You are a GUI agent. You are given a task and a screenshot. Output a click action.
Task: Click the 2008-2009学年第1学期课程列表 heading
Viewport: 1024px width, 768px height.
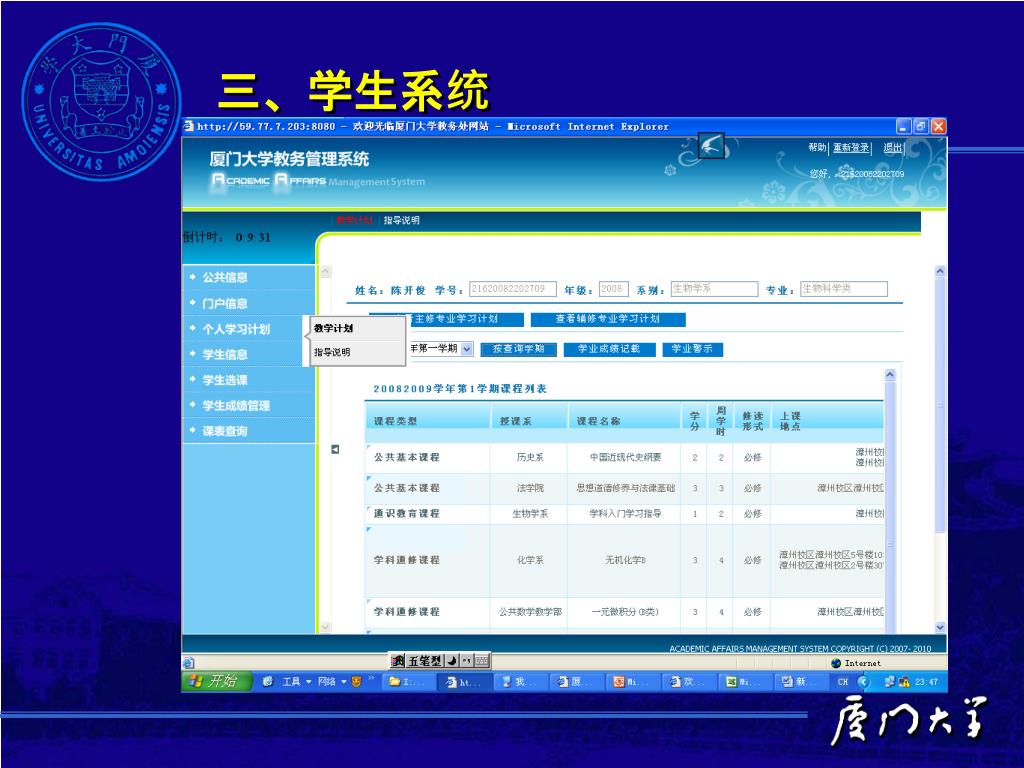460,389
